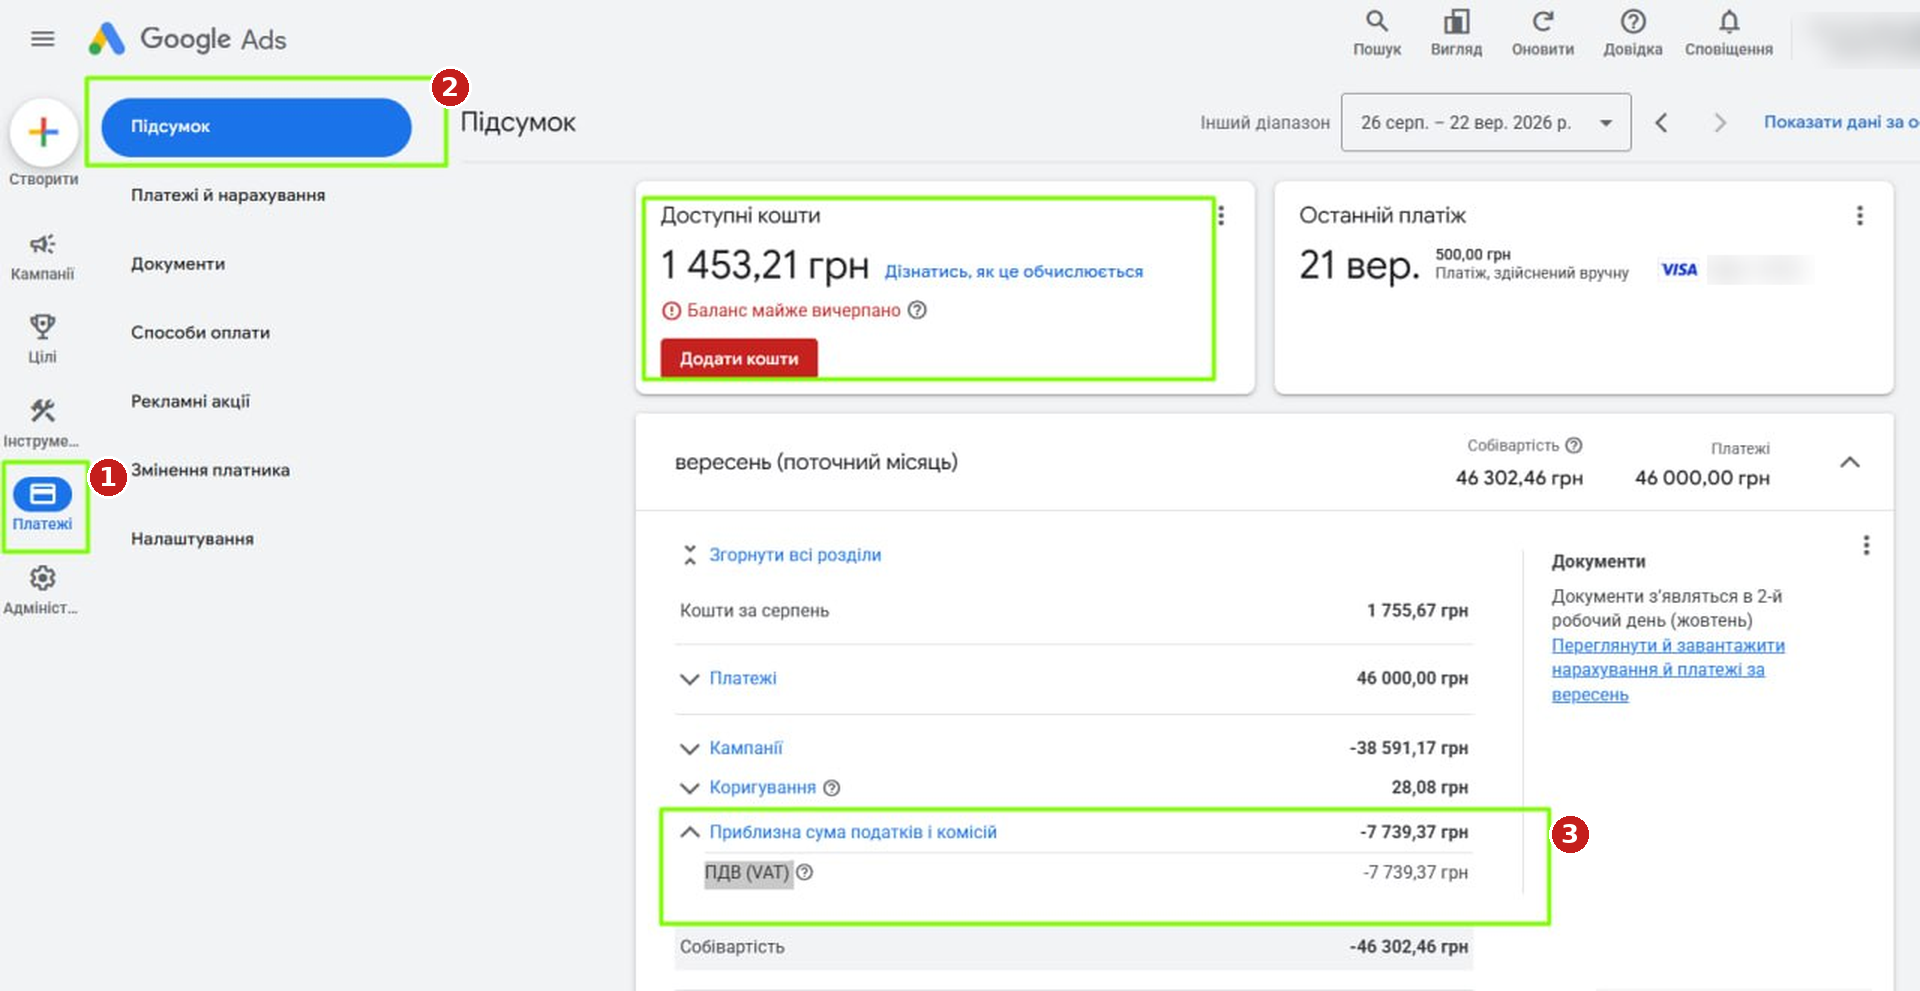Click help icon beside Собівартість header

(1573, 445)
